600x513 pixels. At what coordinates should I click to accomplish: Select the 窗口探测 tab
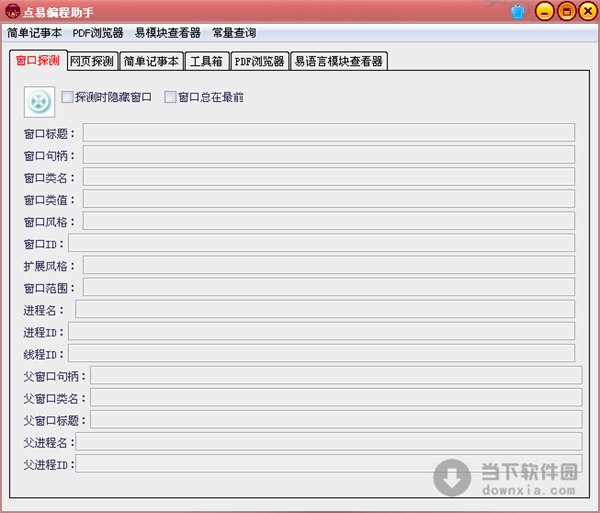coord(38,60)
